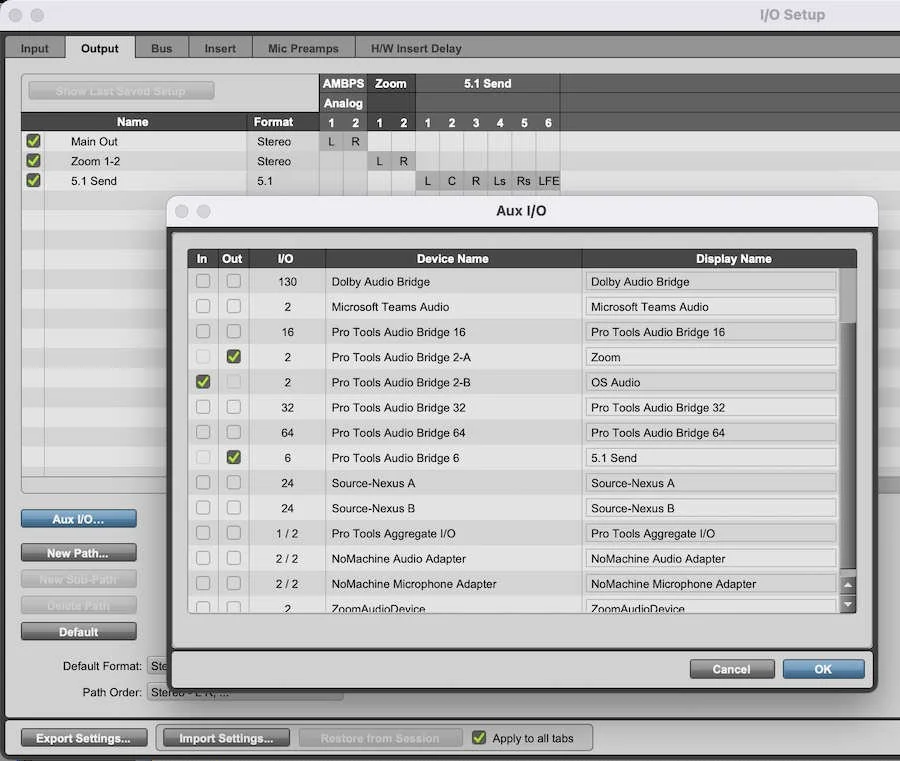The width and height of the screenshot is (900, 761).
Task: Open the Default Format dropdown
Action: 162,666
